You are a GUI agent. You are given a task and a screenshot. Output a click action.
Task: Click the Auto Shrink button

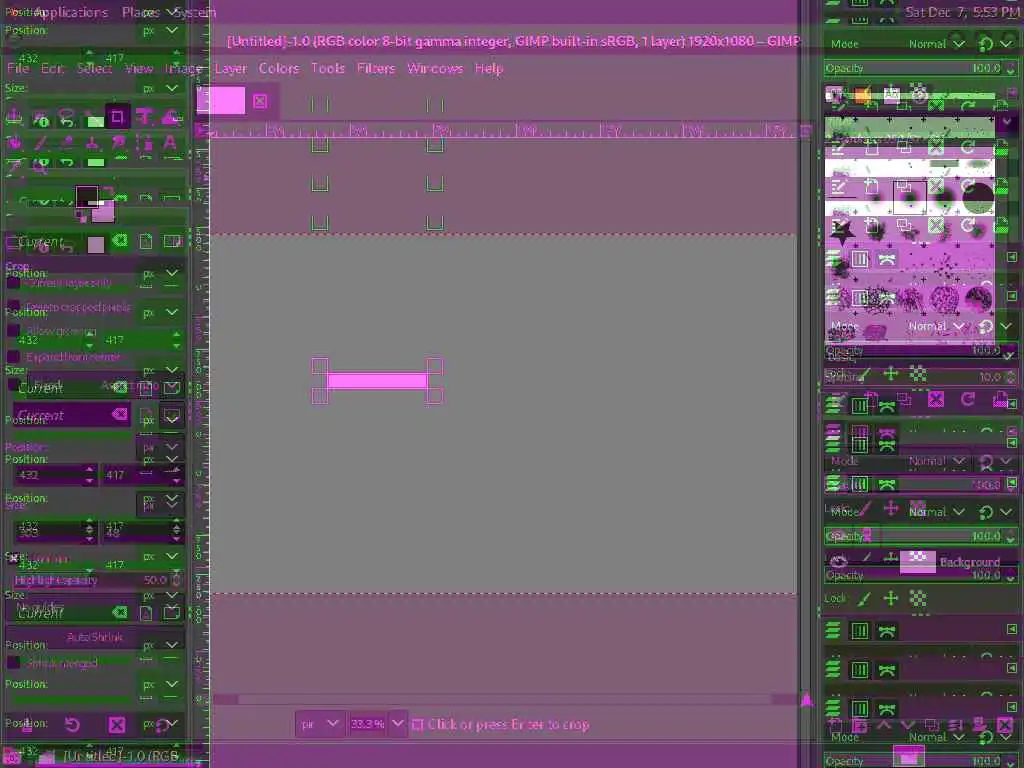(x=95, y=637)
